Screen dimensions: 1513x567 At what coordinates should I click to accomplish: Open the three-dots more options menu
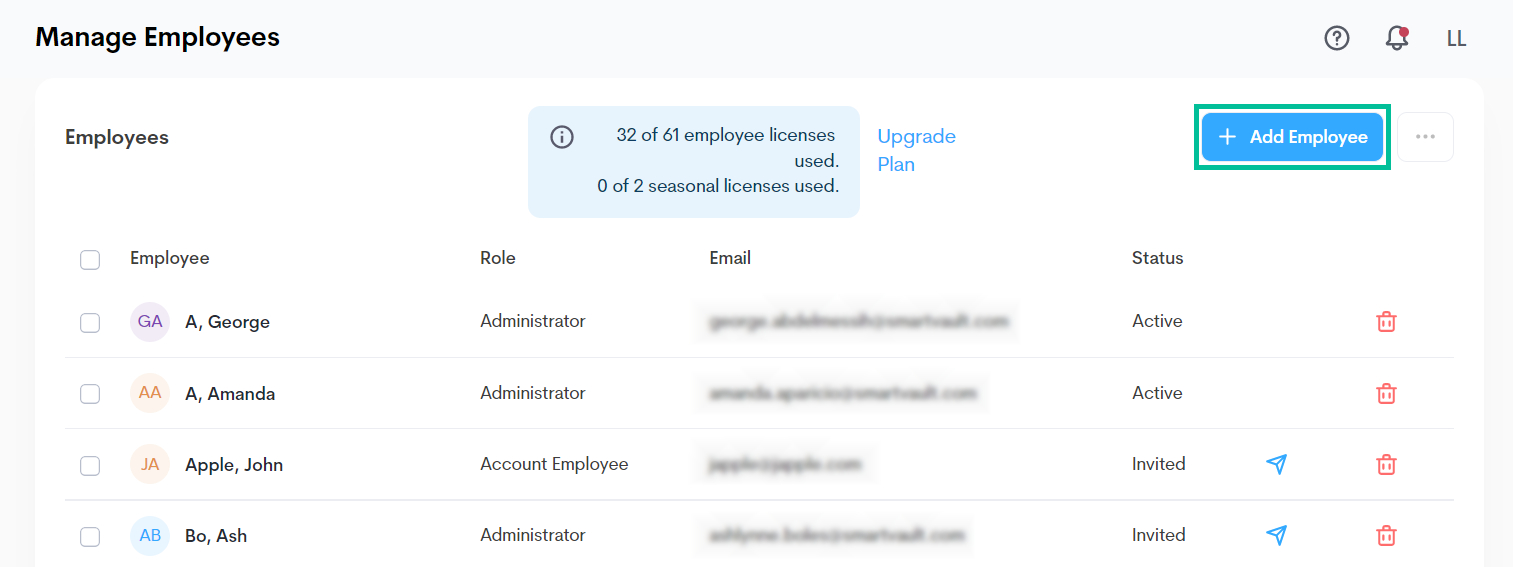click(1425, 137)
